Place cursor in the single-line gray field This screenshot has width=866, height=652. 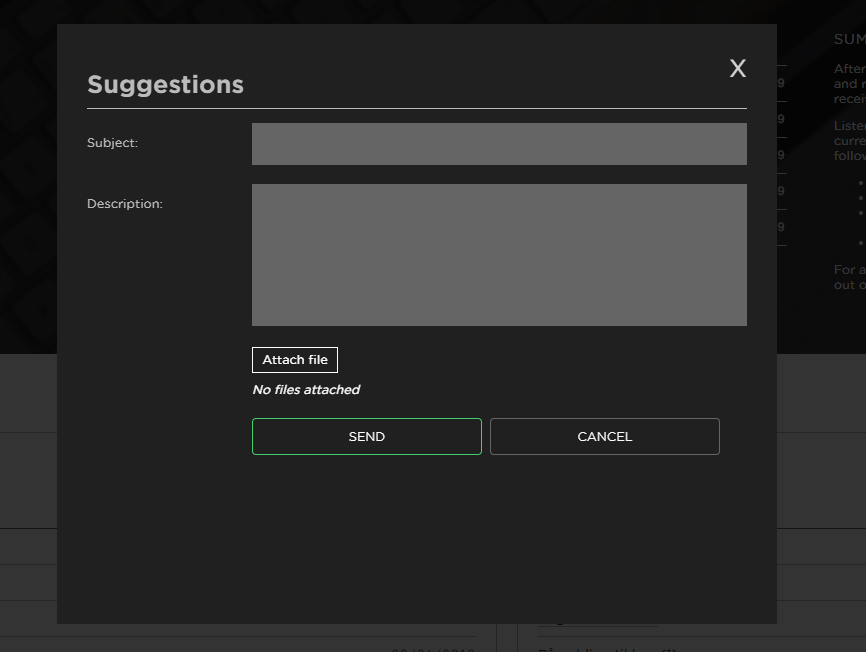(x=499, y=144)
